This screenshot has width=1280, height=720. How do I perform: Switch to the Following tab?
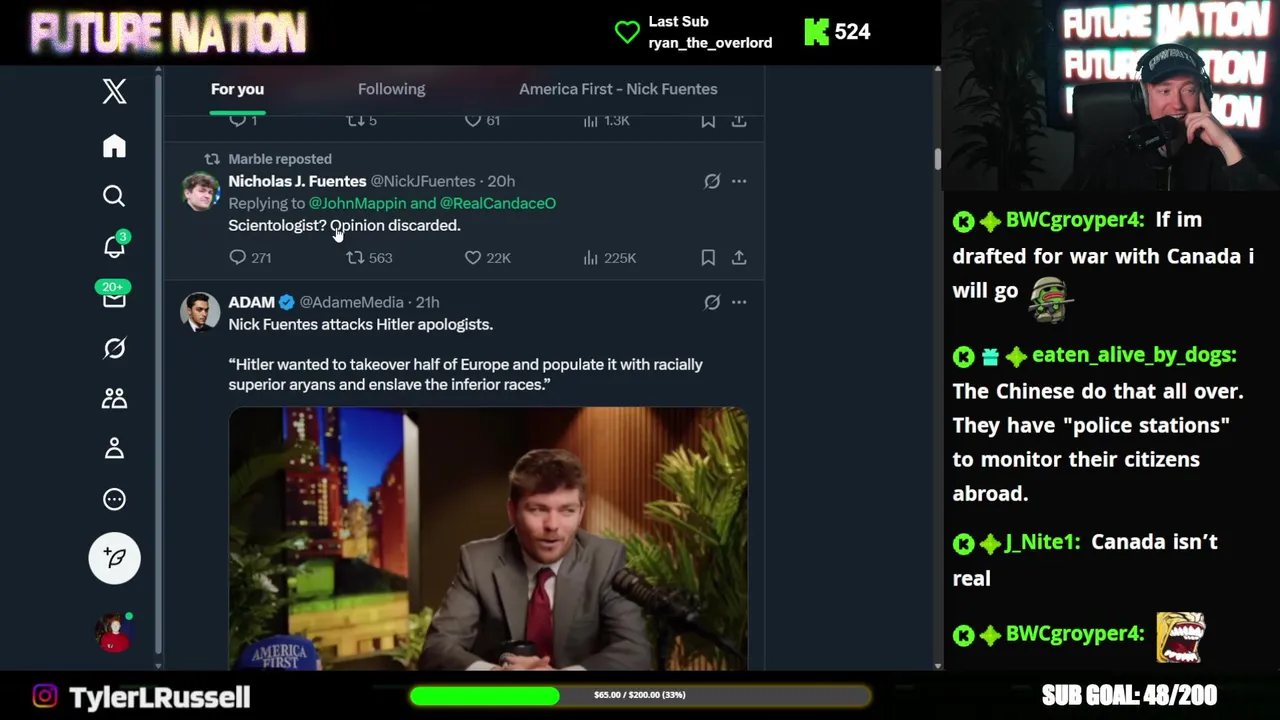click(x=391, y=89)
